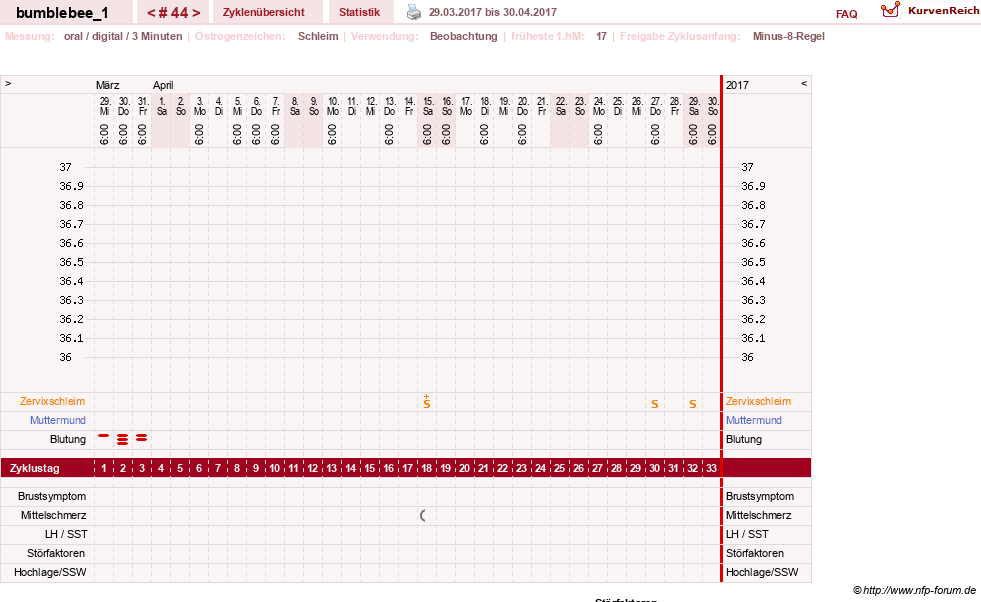Go to next cycle with the right arrow after #44
This screenshot has height=602, width=981.
196,13
